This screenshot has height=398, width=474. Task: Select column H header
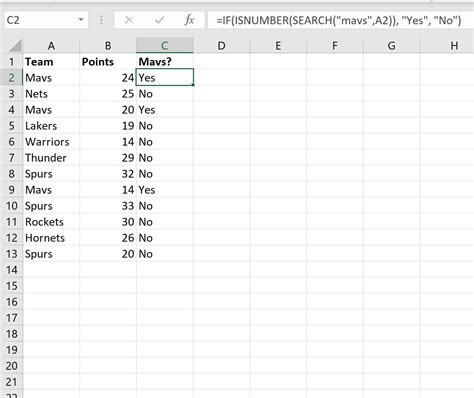[x=447, y=46]
